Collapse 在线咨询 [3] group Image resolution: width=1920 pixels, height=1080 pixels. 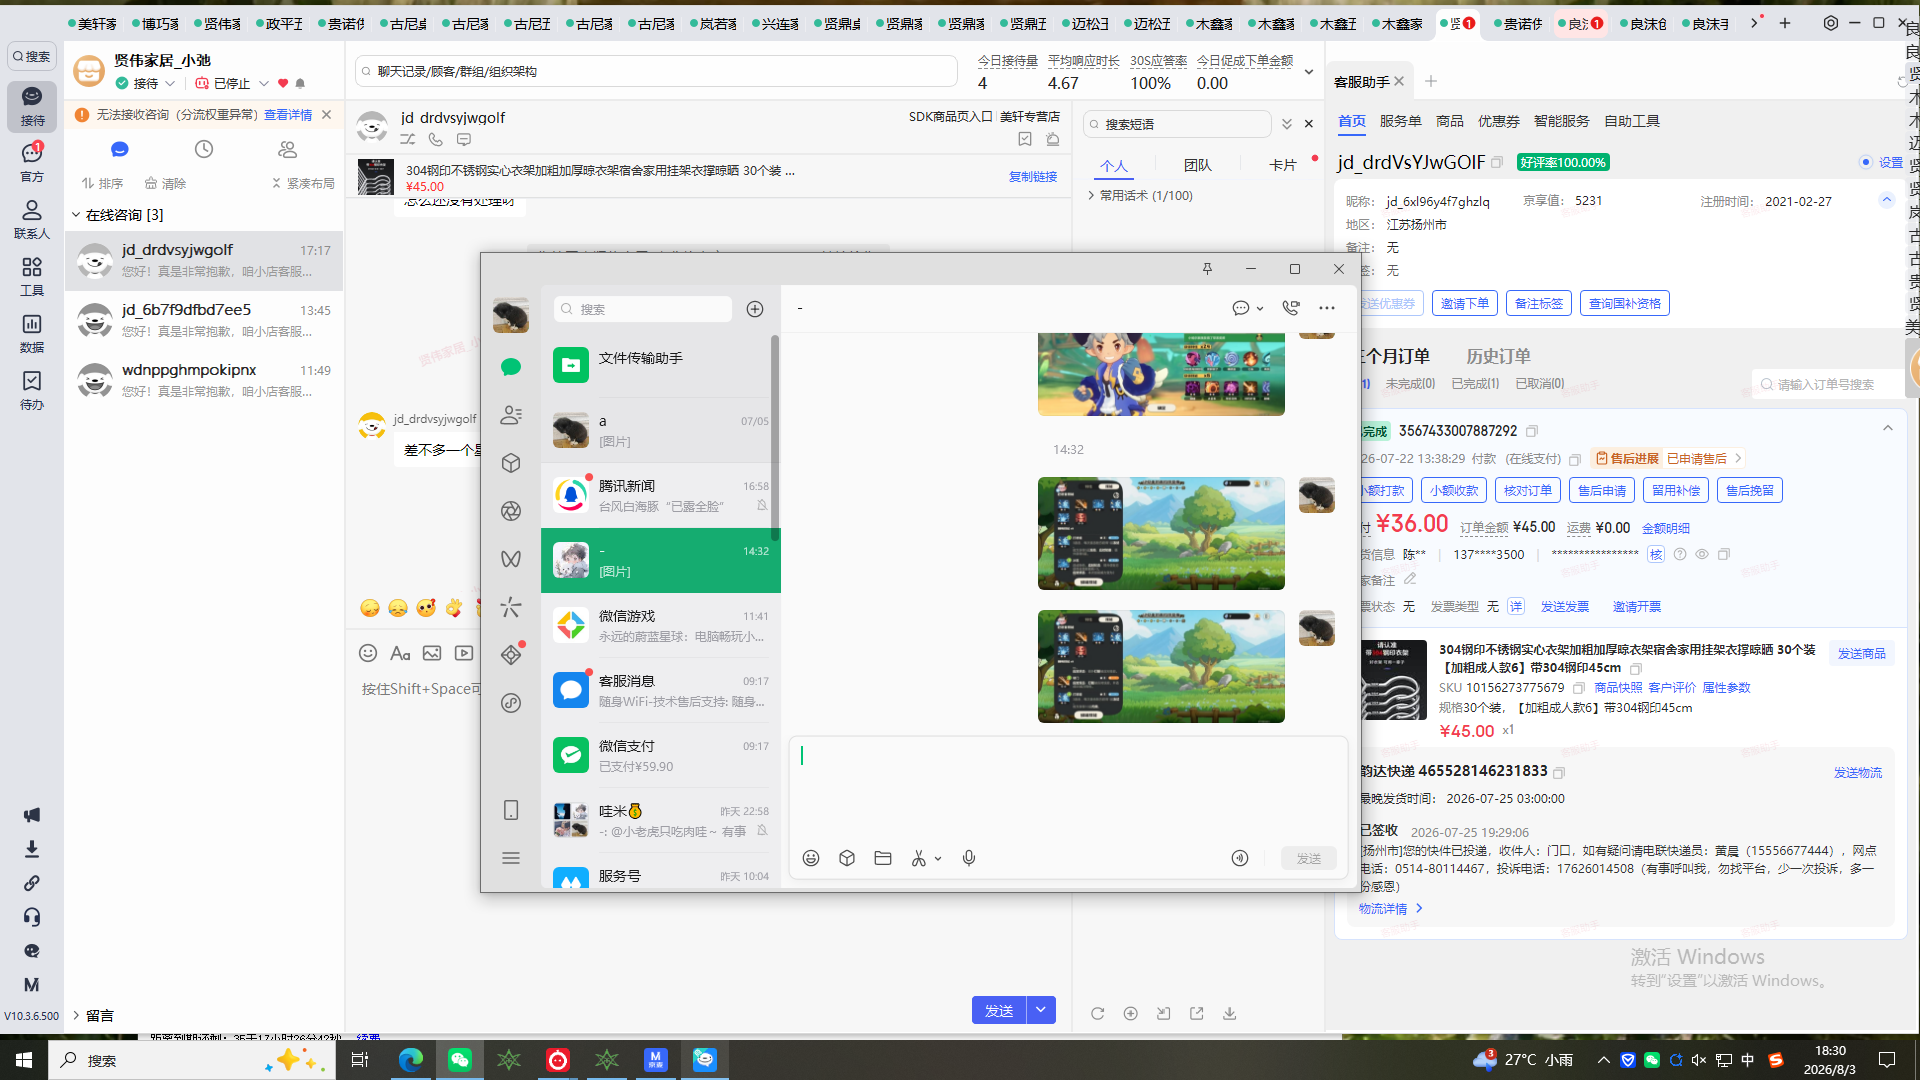(x=76, y=215)
